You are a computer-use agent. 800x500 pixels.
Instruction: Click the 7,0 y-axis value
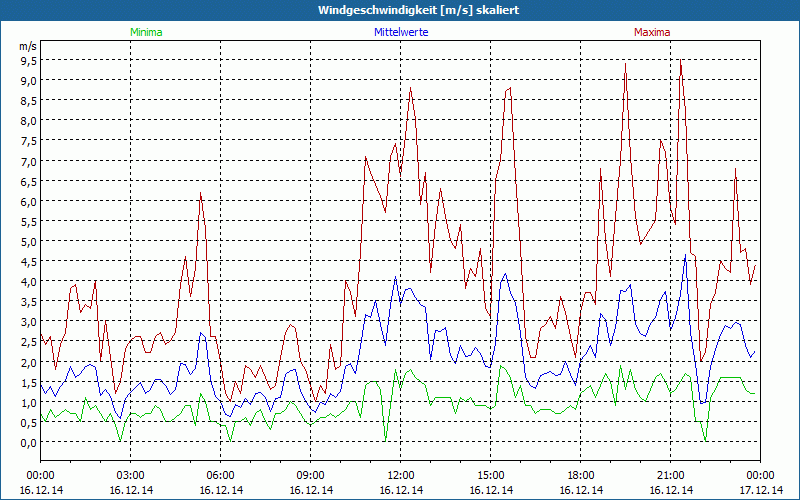(x=29, y=161)
